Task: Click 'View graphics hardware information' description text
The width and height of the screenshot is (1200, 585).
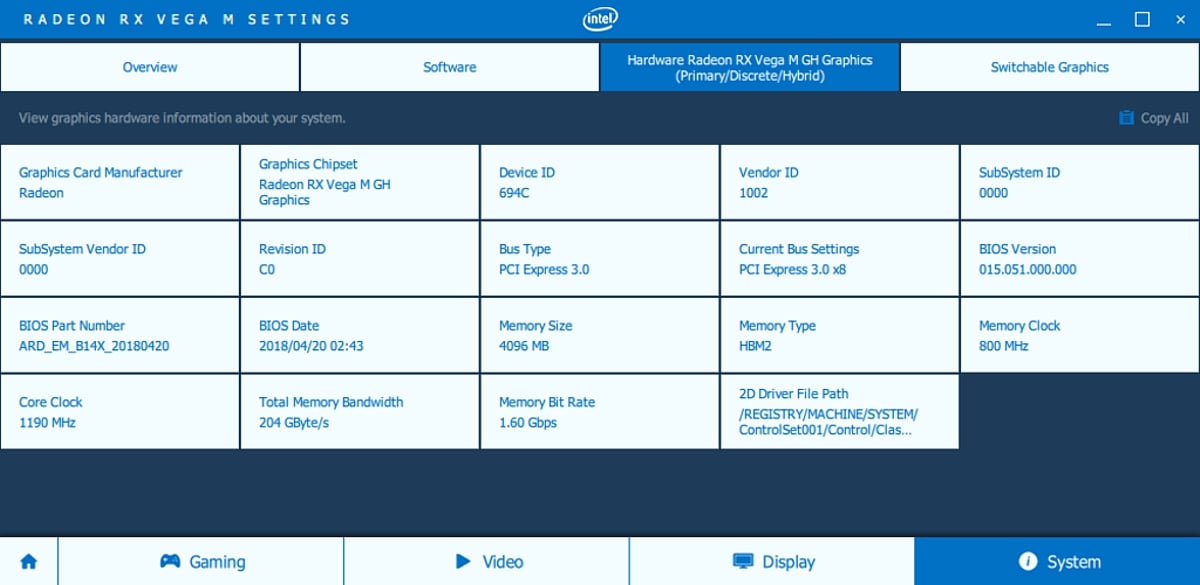Action: 182,118
